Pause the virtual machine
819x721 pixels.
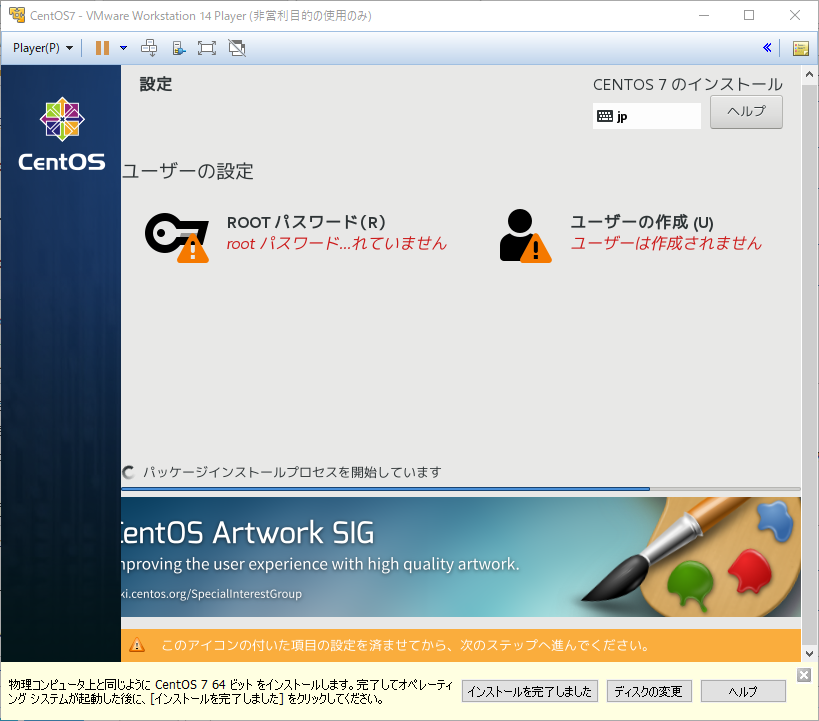point(102,48)
